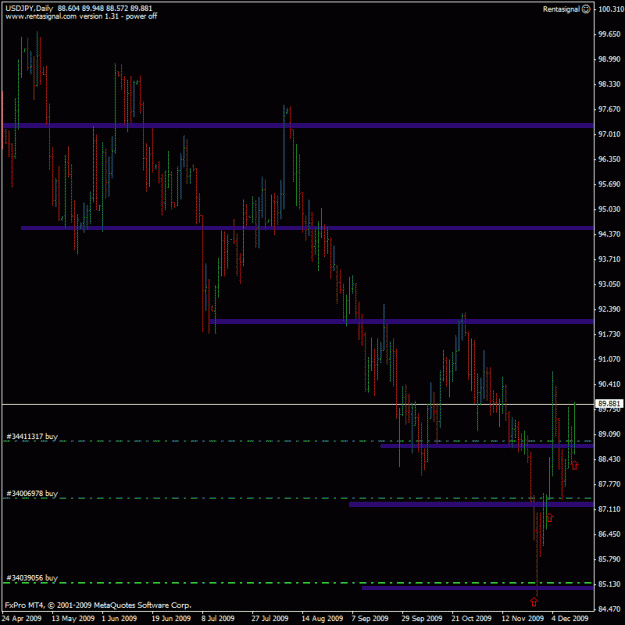Click the 1 Jun 2009 date label

tap(119, 618)
